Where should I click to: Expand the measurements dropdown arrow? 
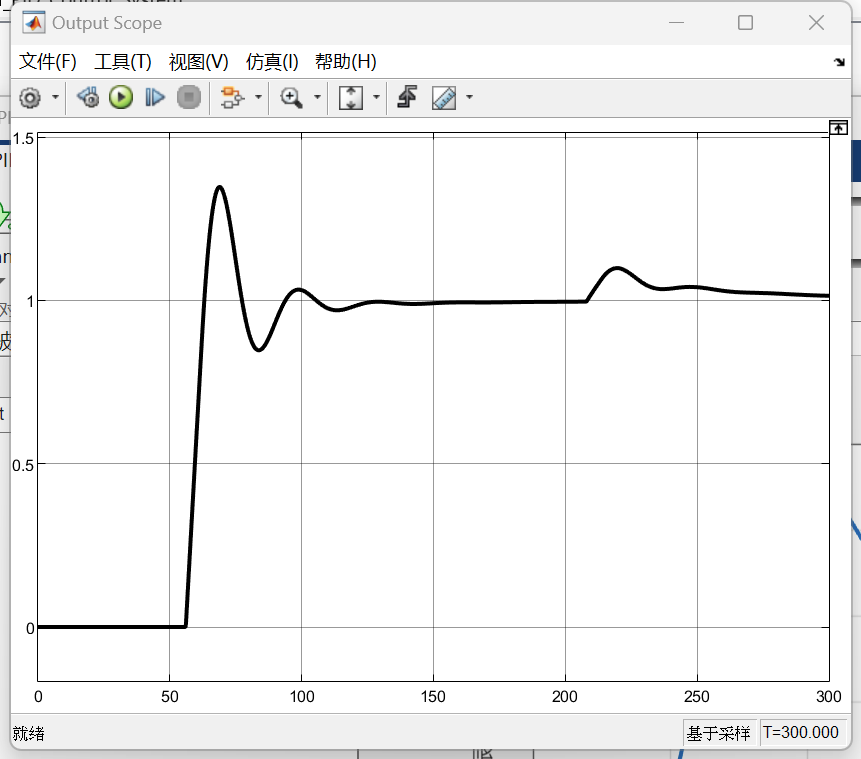click(x=469, y=97)
